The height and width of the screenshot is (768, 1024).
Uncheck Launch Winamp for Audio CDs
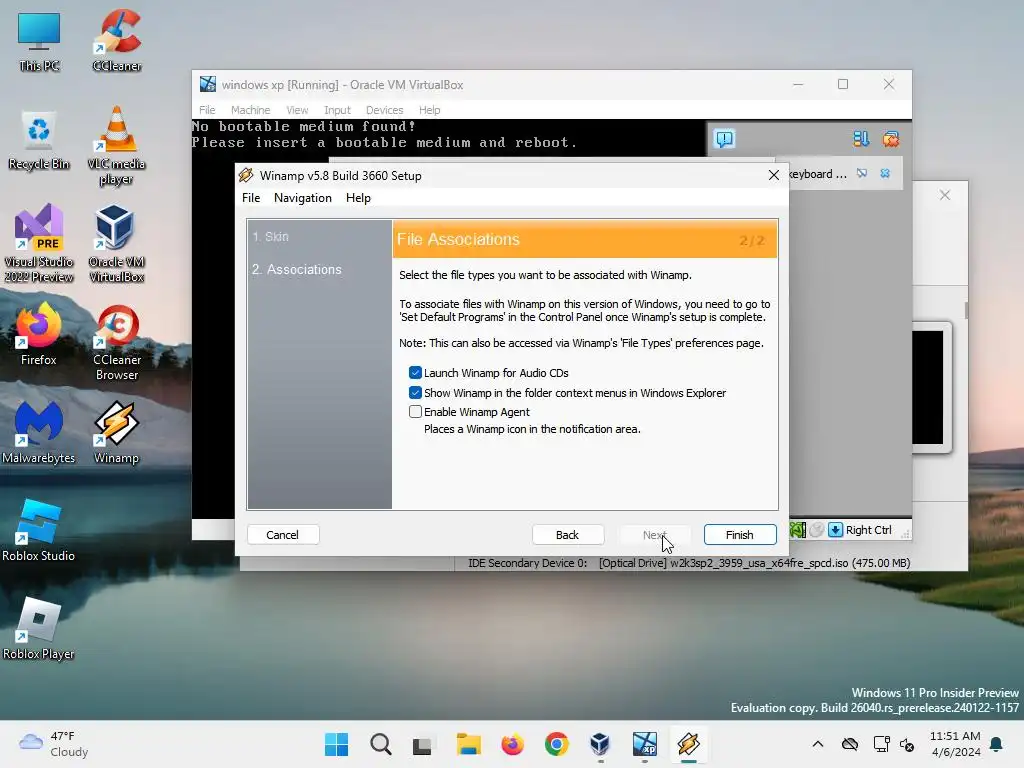pyautogui.click(x=415, y=373)
